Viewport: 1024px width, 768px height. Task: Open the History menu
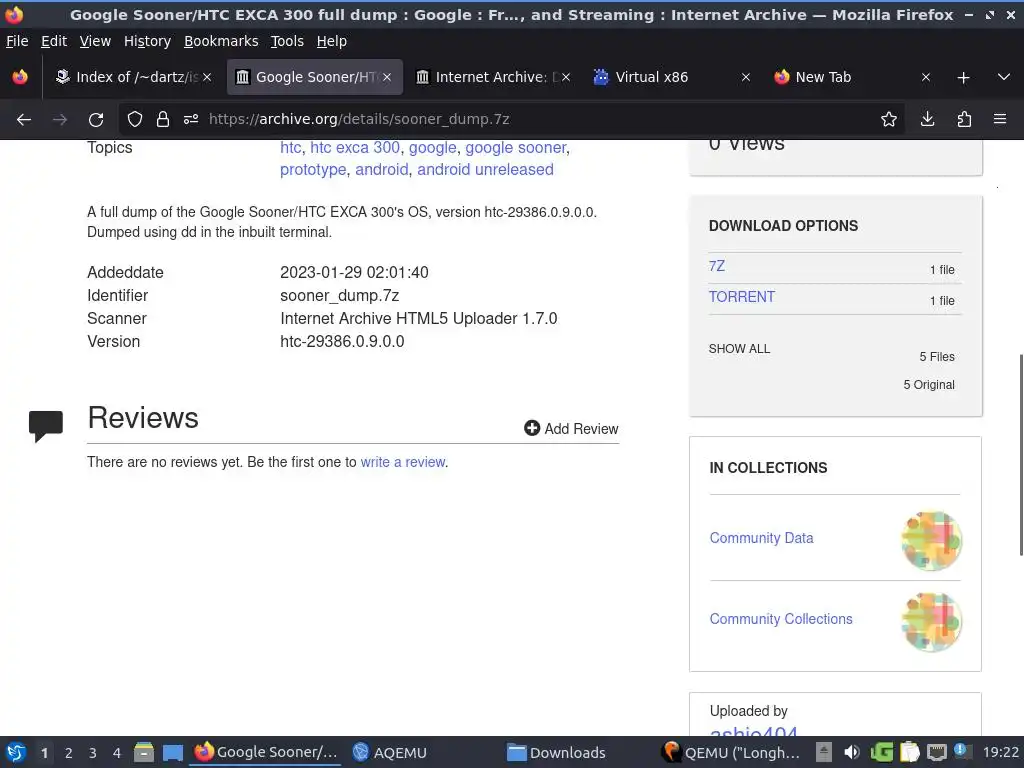tap(147, 41)
